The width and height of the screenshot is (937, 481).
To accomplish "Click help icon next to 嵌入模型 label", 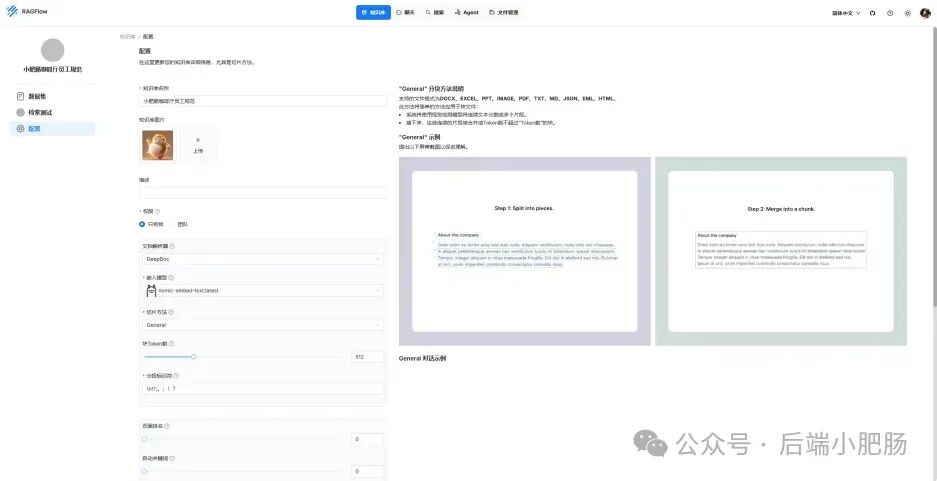I will click(x=171, y=278).
